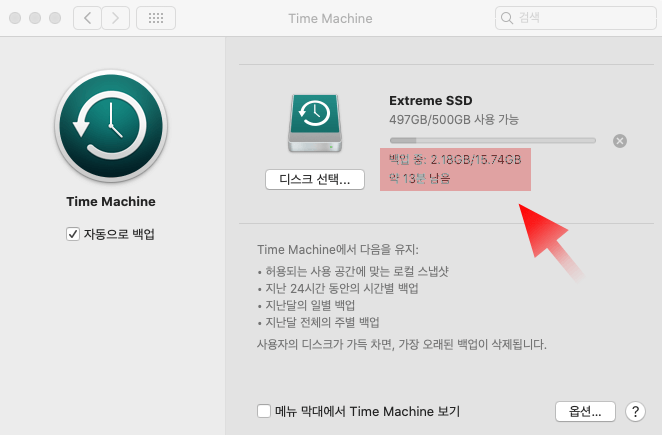Click 허용되는 사용 공간에 맞는 로컬 스냅샷 line
This screenshot has width=662, height=435.
(x=357, y=271)
